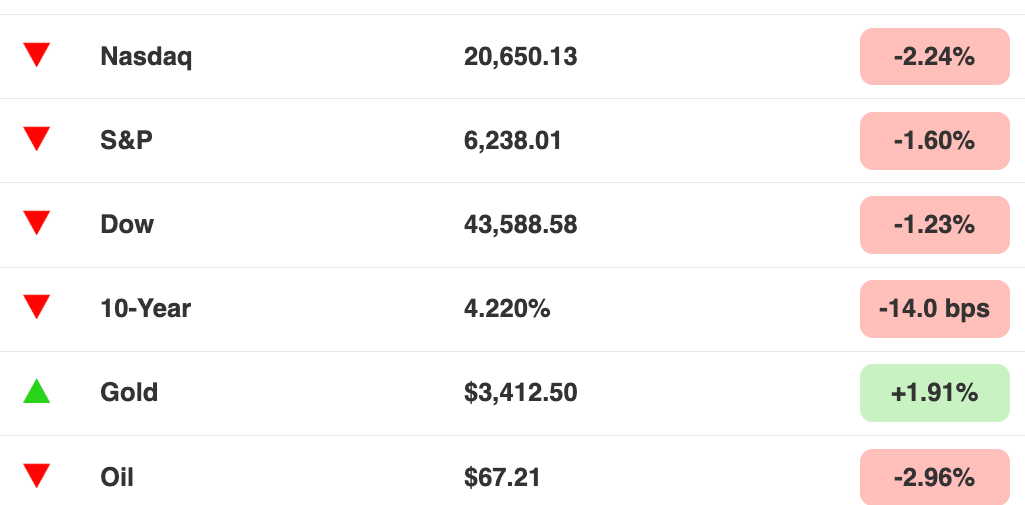Select the Gold commodity label
Image resolution: width=1025 pixels, height=505 pixels.
[129, 393]
